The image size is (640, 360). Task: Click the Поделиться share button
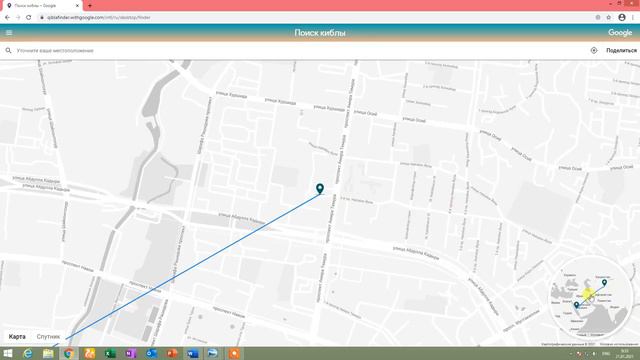(621, 51)
